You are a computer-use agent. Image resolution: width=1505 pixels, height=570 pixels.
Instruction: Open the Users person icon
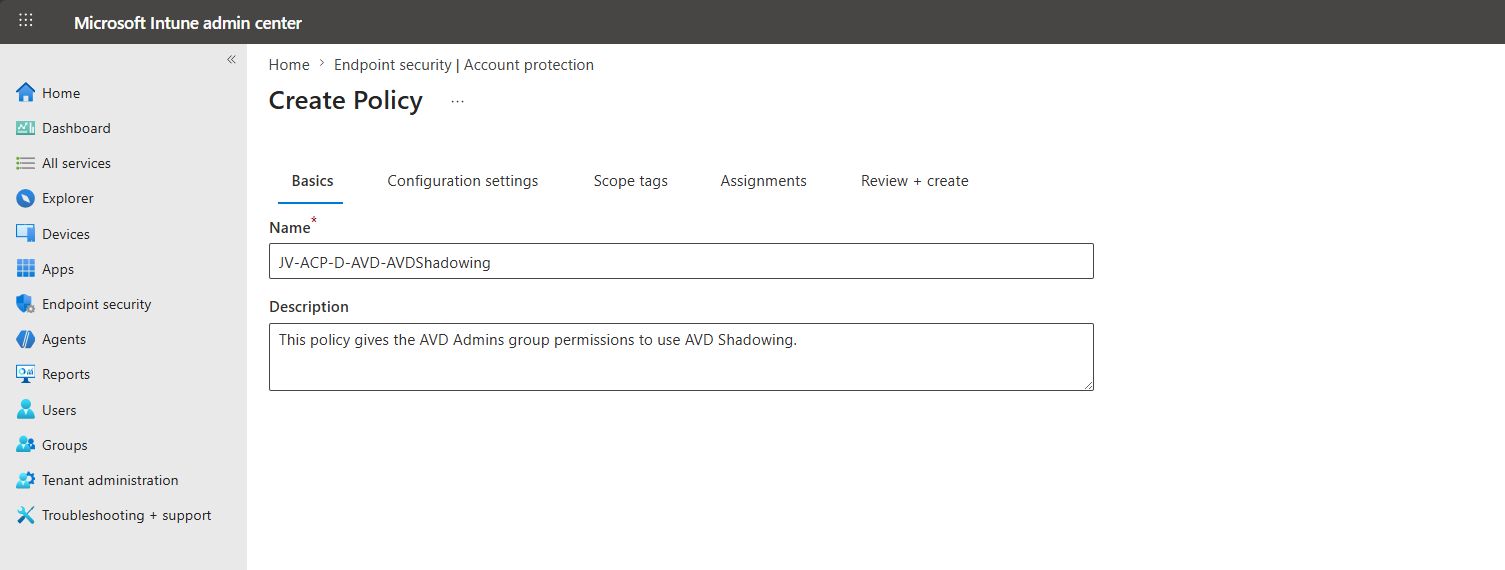(x=26, y=410)
